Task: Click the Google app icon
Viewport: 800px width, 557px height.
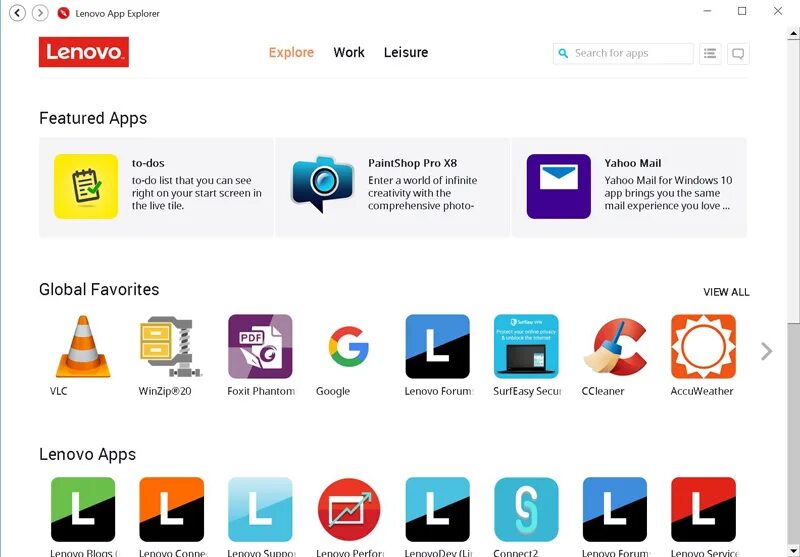Action: (348, 346)
